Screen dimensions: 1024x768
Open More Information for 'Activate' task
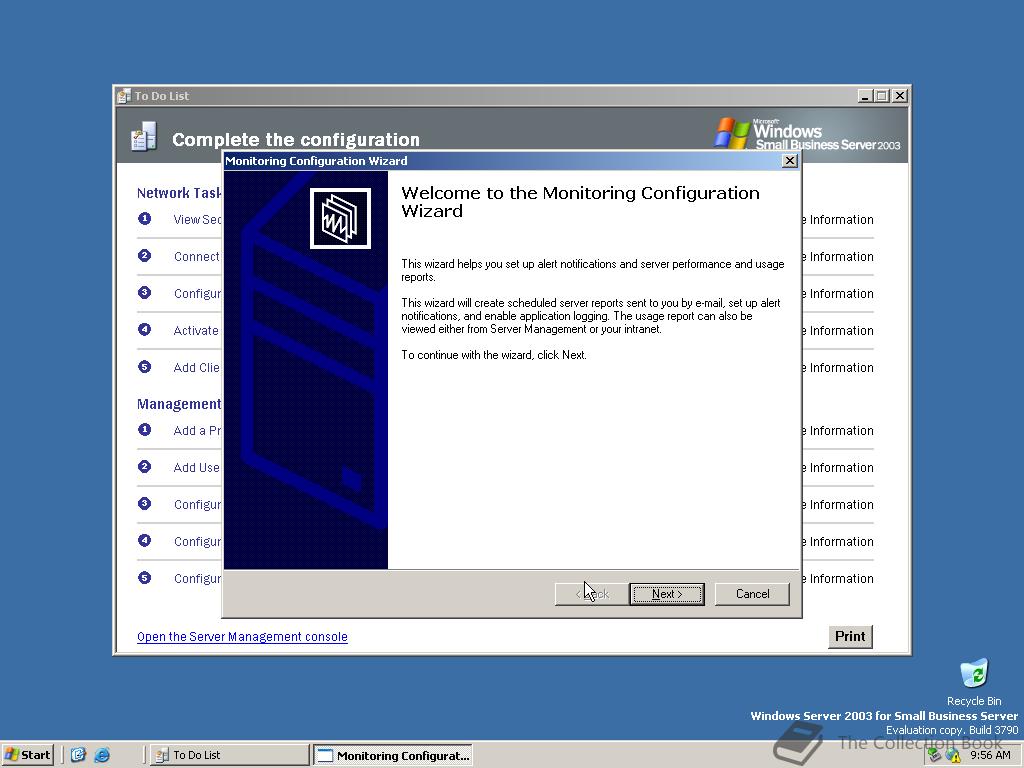pyautogui.click(x=838, y=330)
